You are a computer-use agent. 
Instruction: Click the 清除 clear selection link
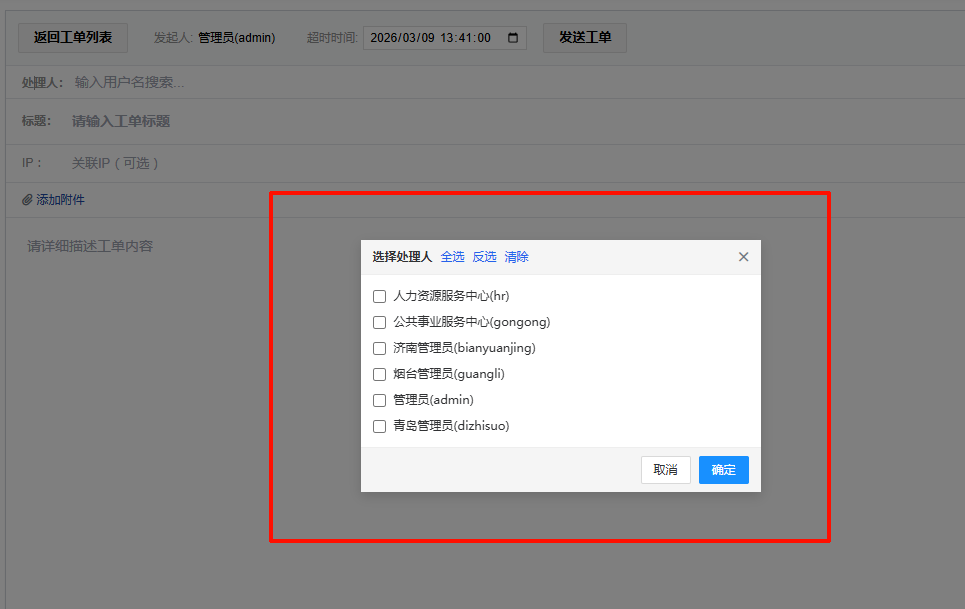tap(516, 257)
